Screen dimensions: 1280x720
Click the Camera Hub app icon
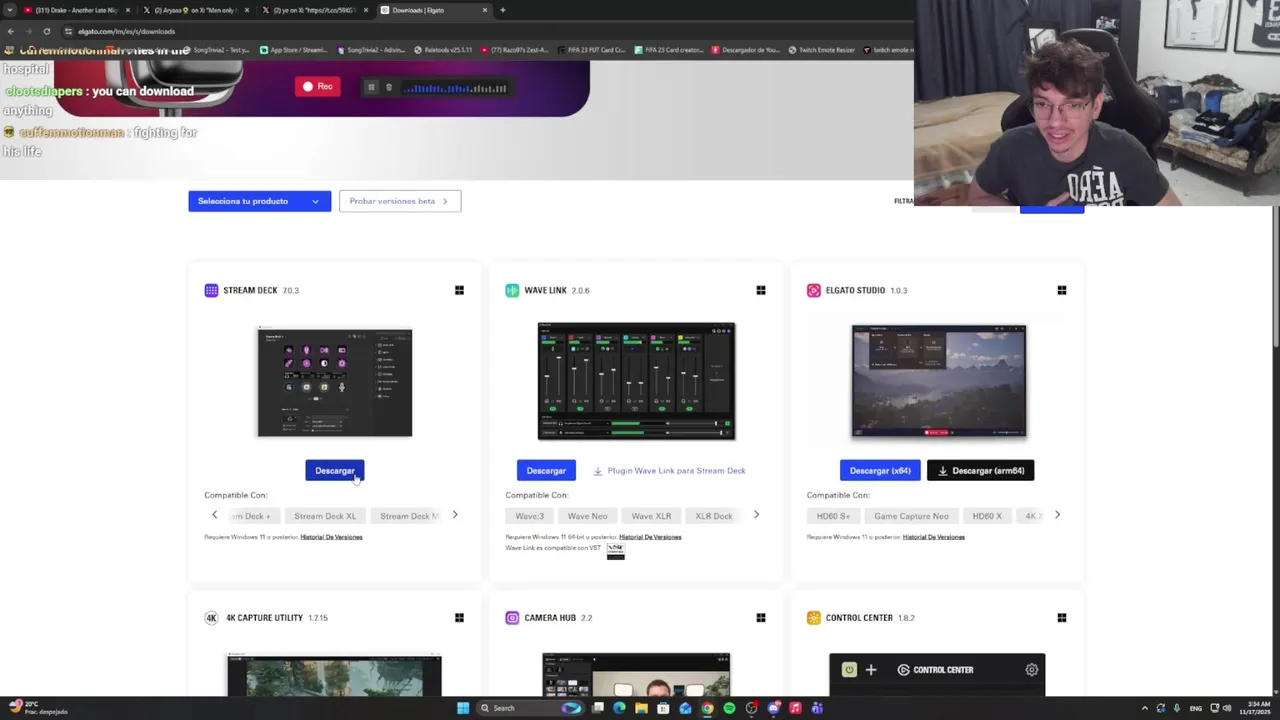click(x=512, y=618)
